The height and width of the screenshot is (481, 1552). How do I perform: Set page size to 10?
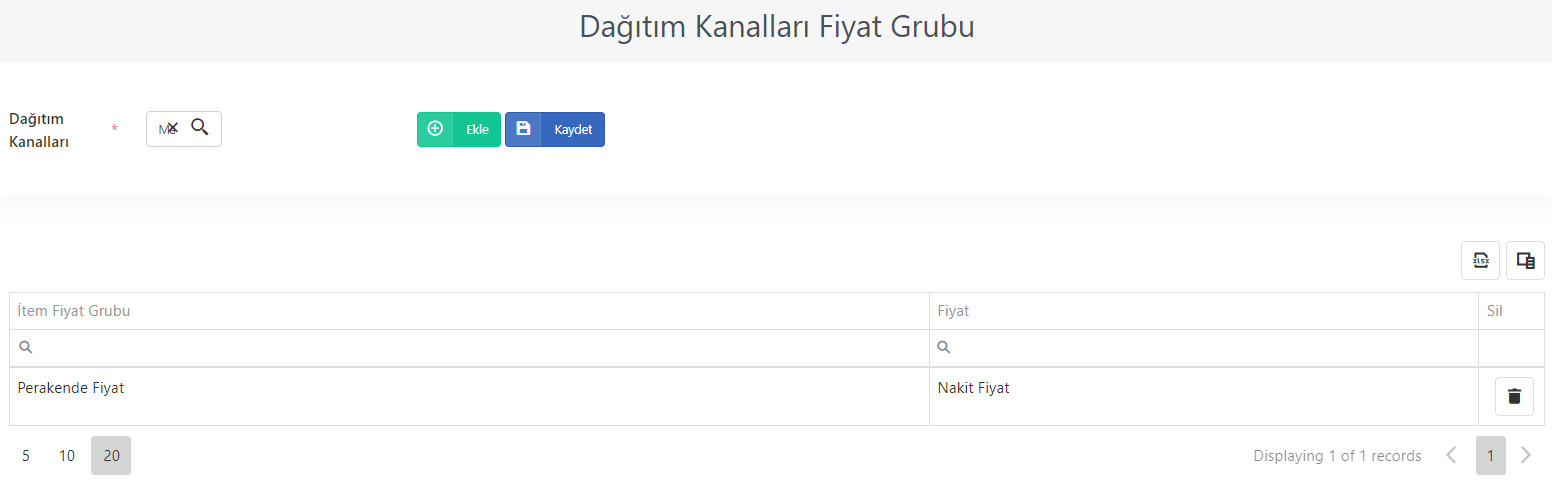[x=67, y=456]
